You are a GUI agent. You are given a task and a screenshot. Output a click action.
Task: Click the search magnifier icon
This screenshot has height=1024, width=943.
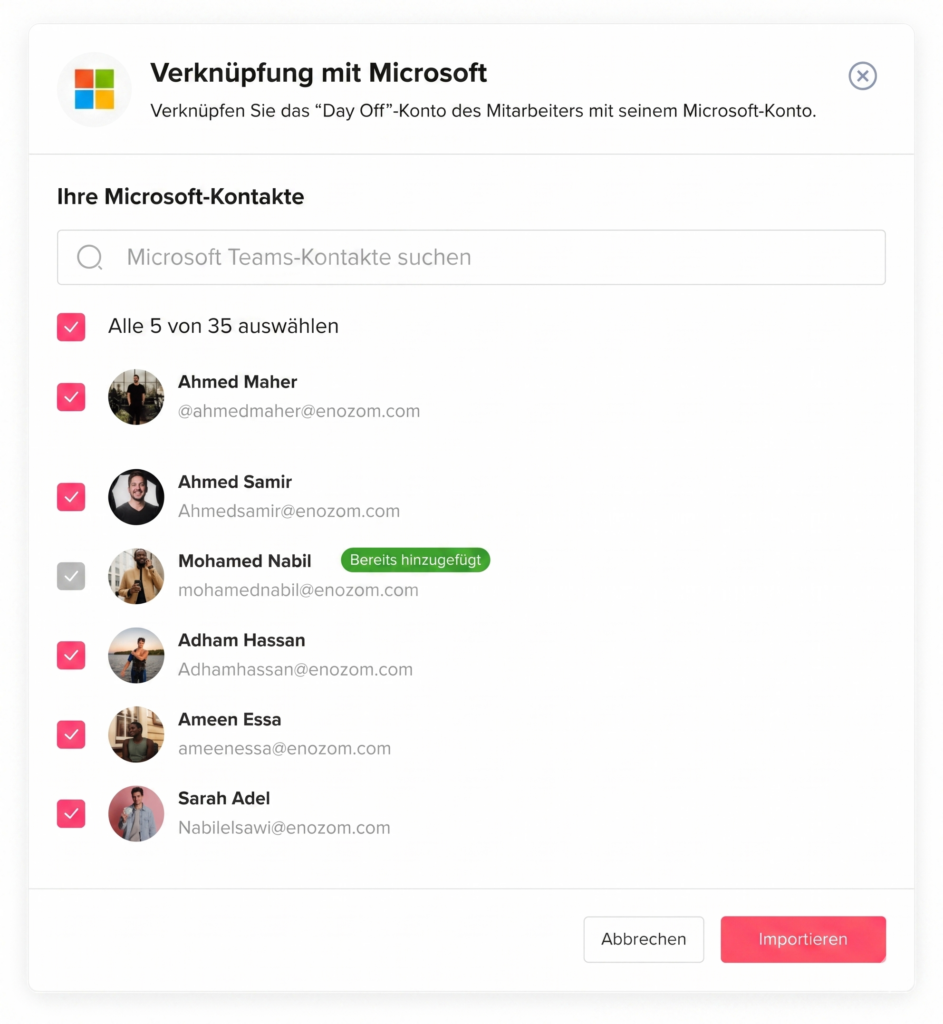point(90,257)
